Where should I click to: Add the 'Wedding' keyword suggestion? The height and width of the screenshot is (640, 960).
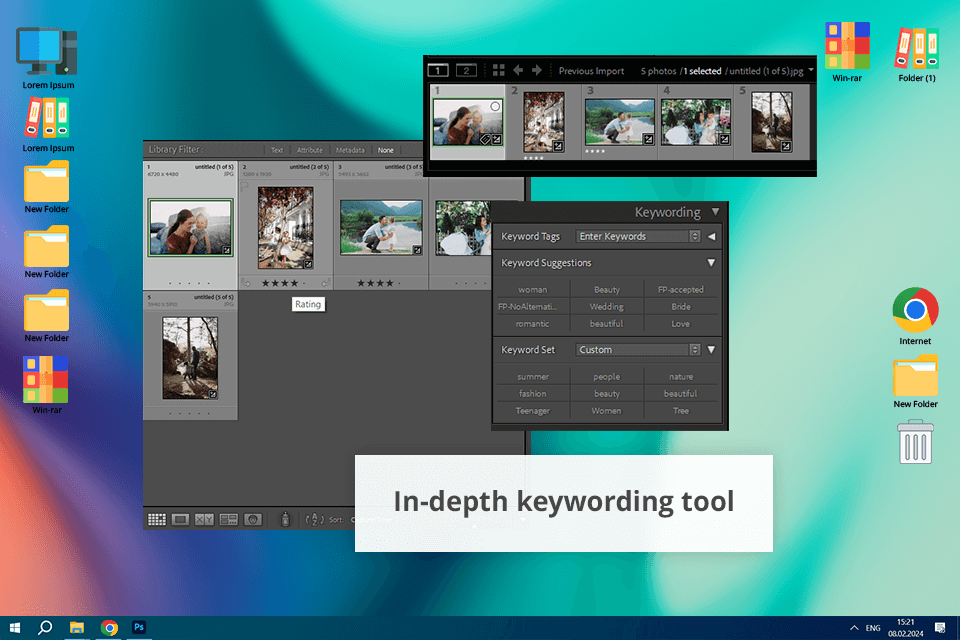click(x=606, y=307)
